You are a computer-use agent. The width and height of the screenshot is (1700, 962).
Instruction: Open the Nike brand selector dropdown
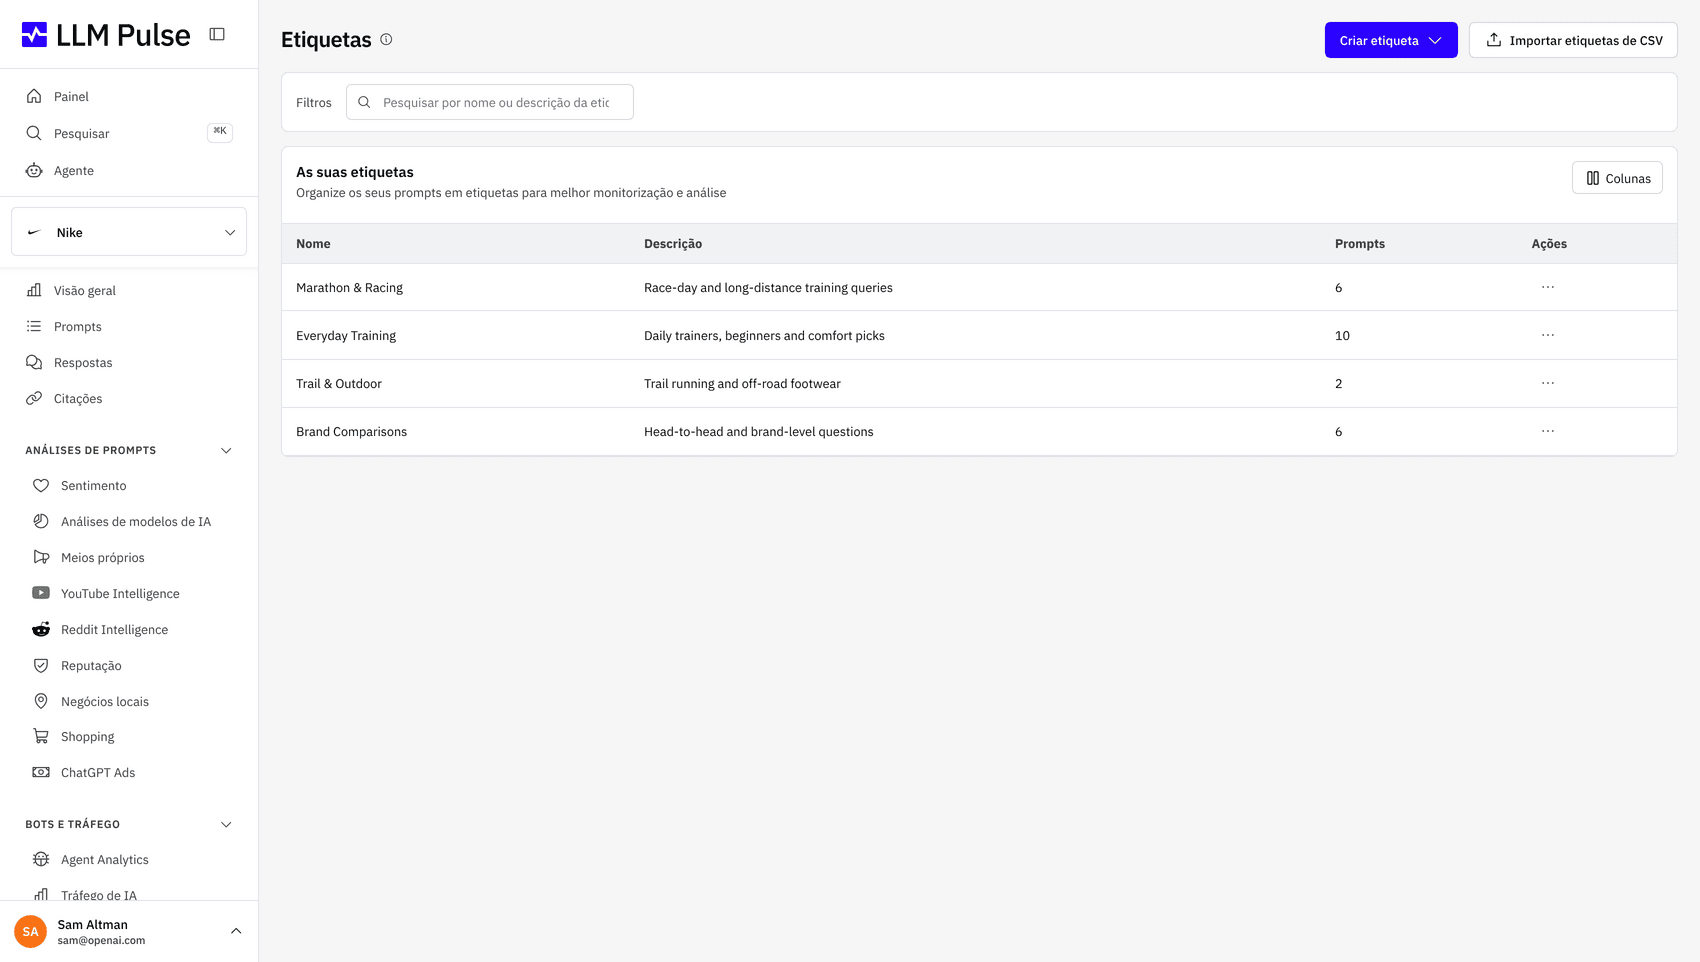coord(129,232)
